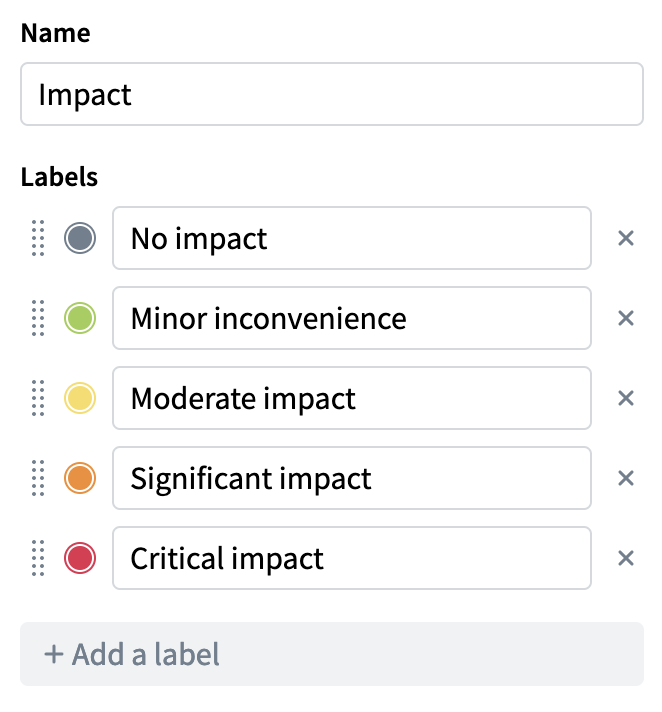The width and height of the screenshot is (662, 712).
Task: Click the Add a label button
Action: point(331,655)
